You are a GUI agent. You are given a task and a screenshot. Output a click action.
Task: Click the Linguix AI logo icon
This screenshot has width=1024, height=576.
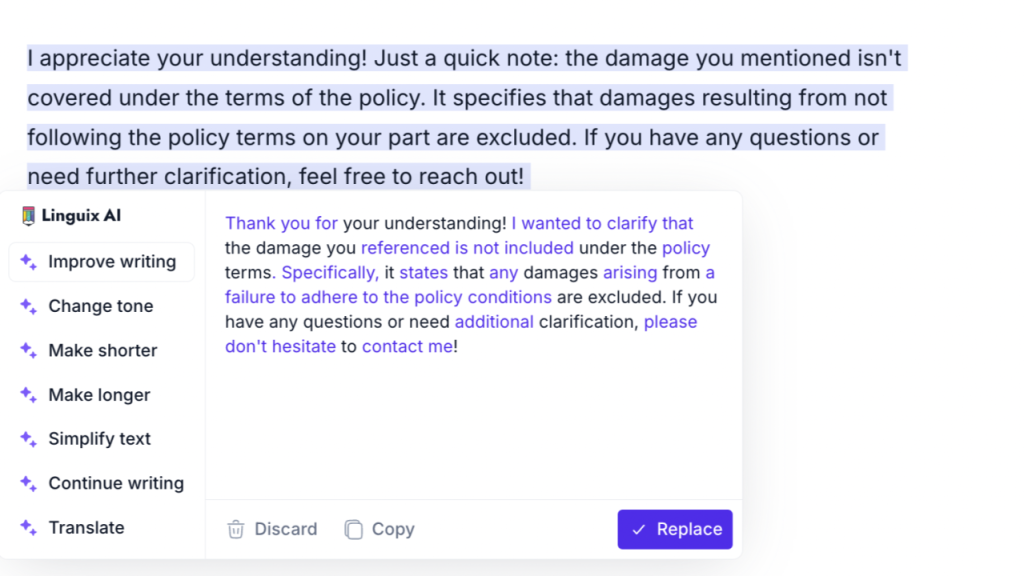point(28,216)
